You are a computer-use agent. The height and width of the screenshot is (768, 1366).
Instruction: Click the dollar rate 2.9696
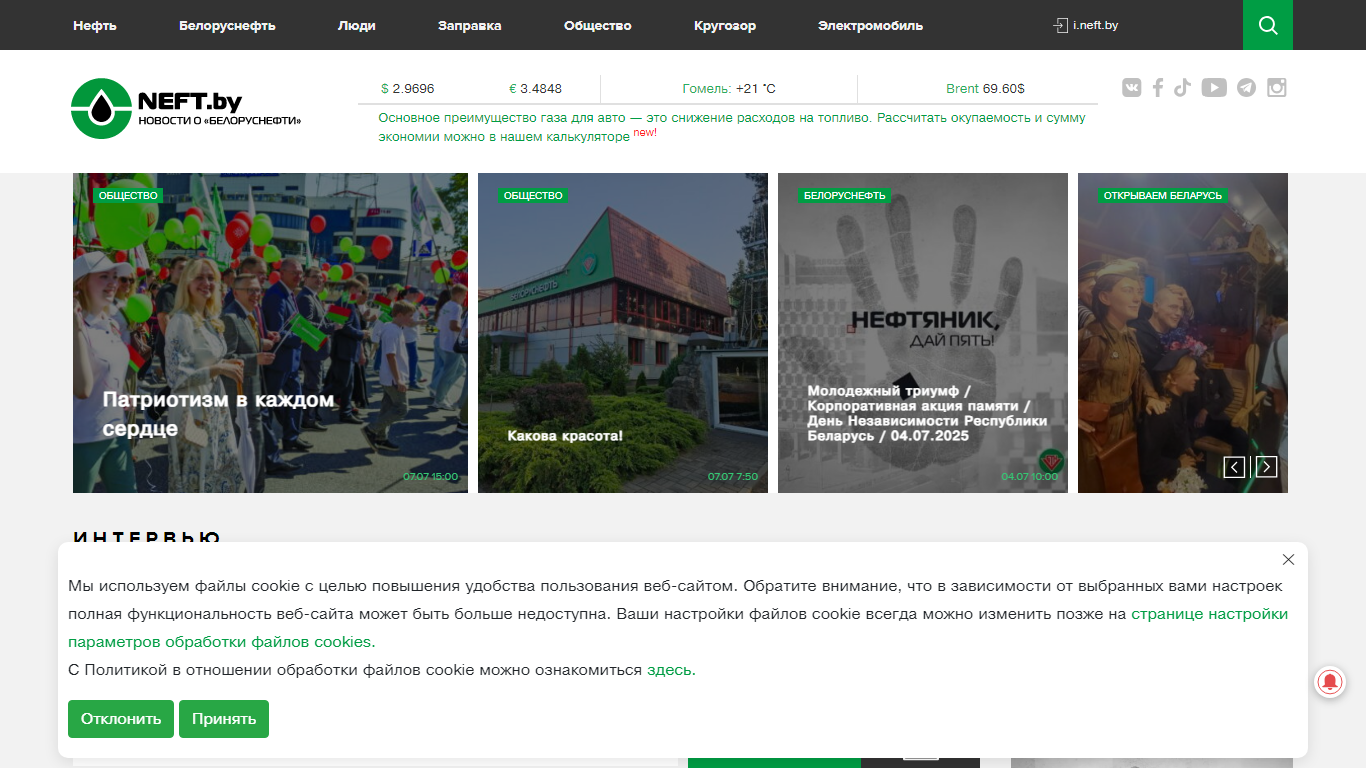[408, 88]
